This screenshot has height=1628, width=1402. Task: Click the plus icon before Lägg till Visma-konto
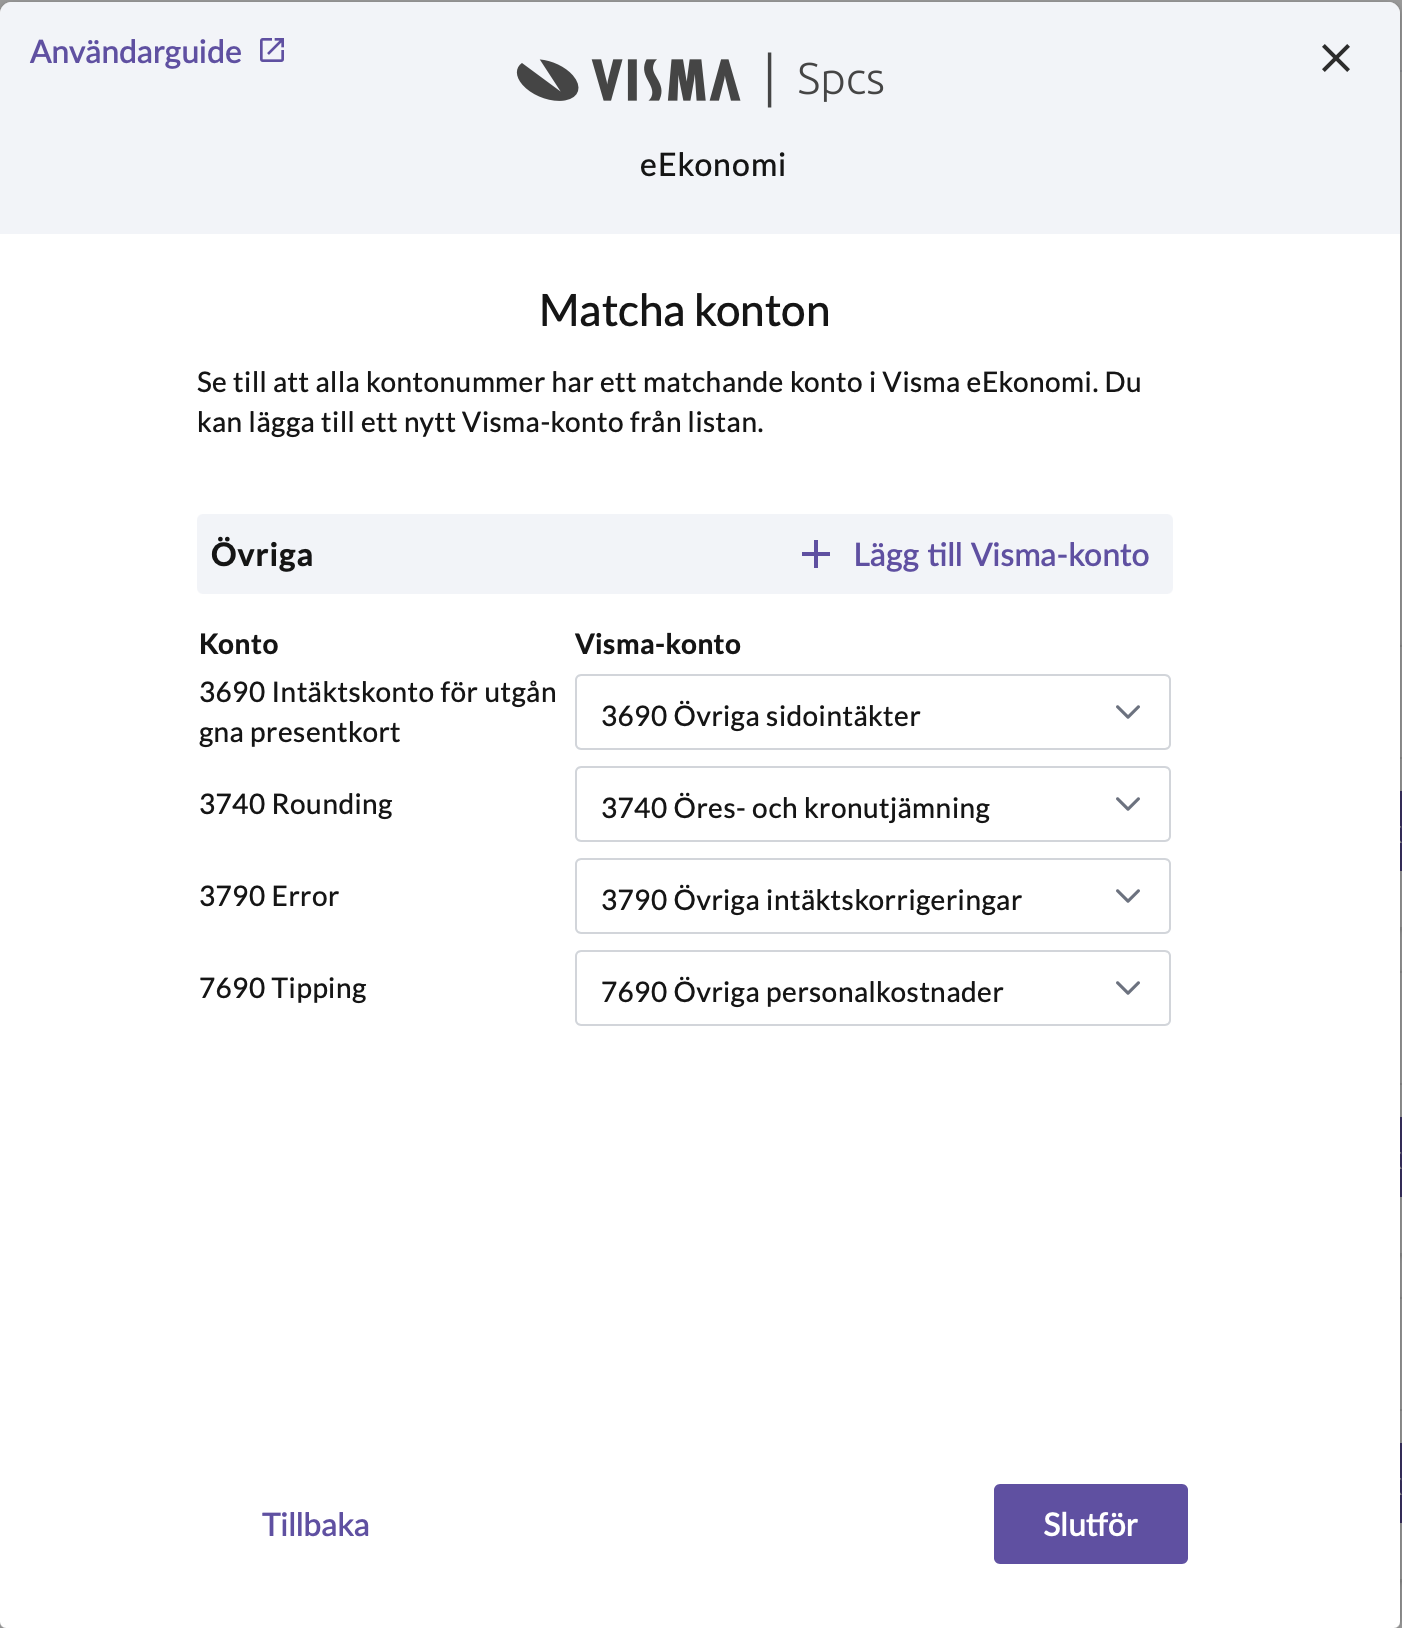click(x=816, y=554)
